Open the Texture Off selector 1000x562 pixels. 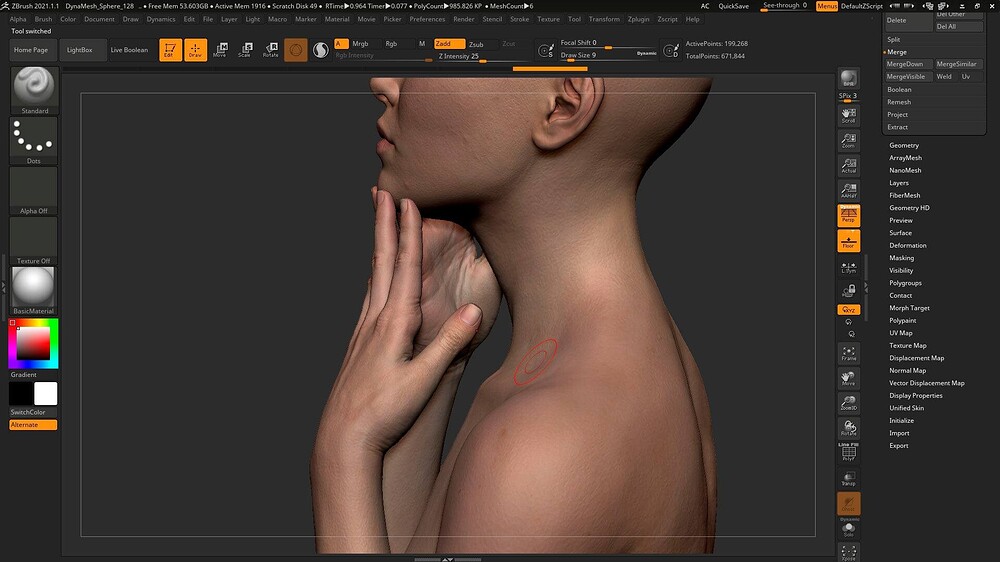coord(34,240)
